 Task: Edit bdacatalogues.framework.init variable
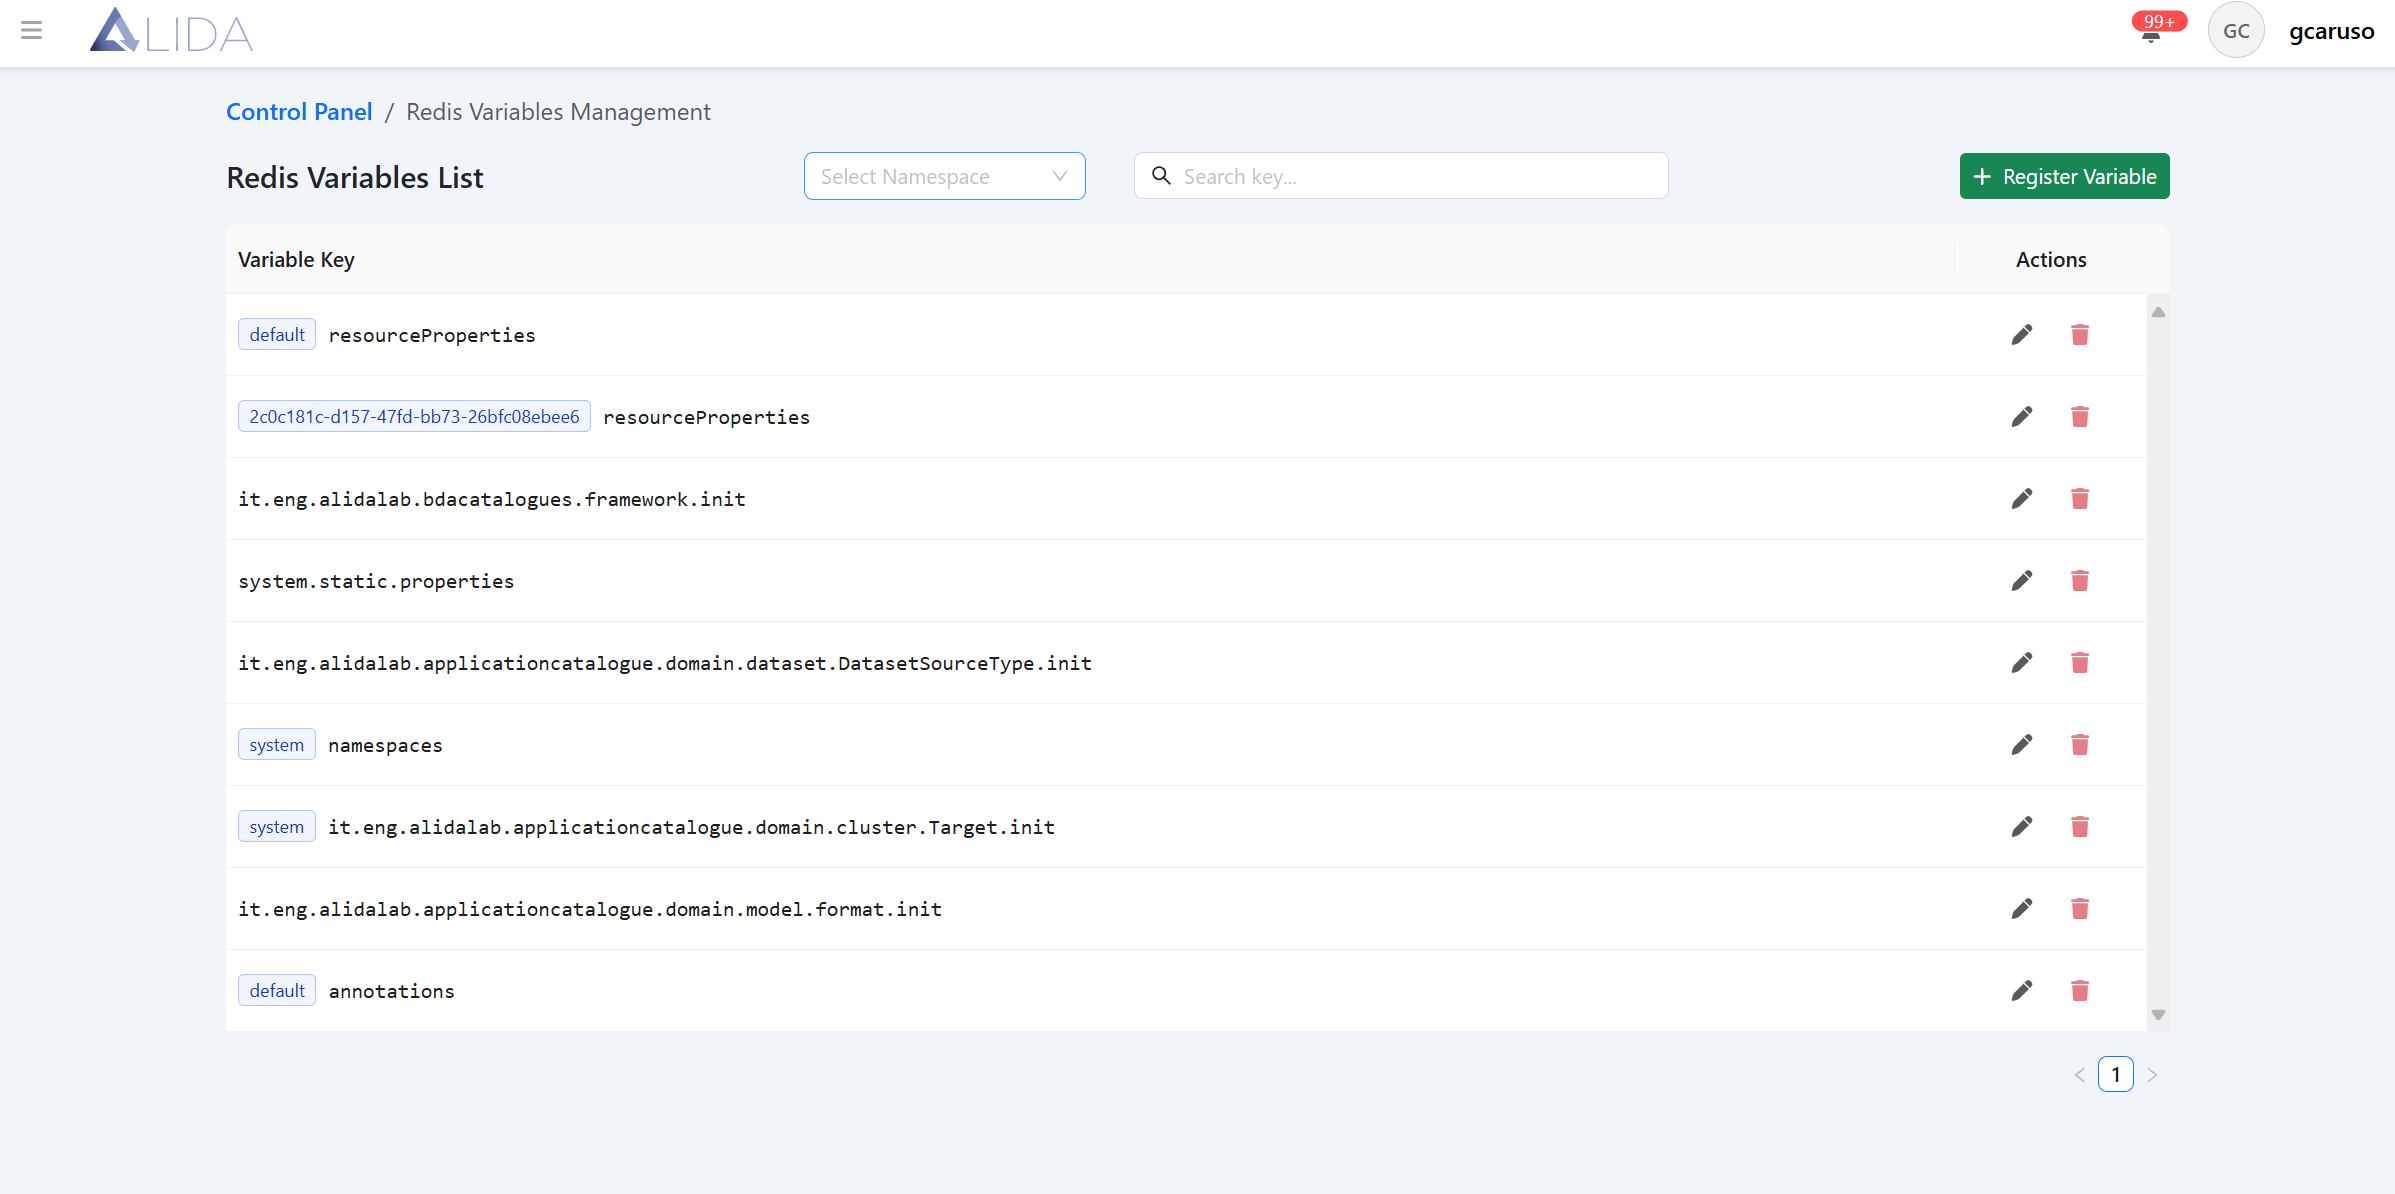click(x=2022, y=499)
